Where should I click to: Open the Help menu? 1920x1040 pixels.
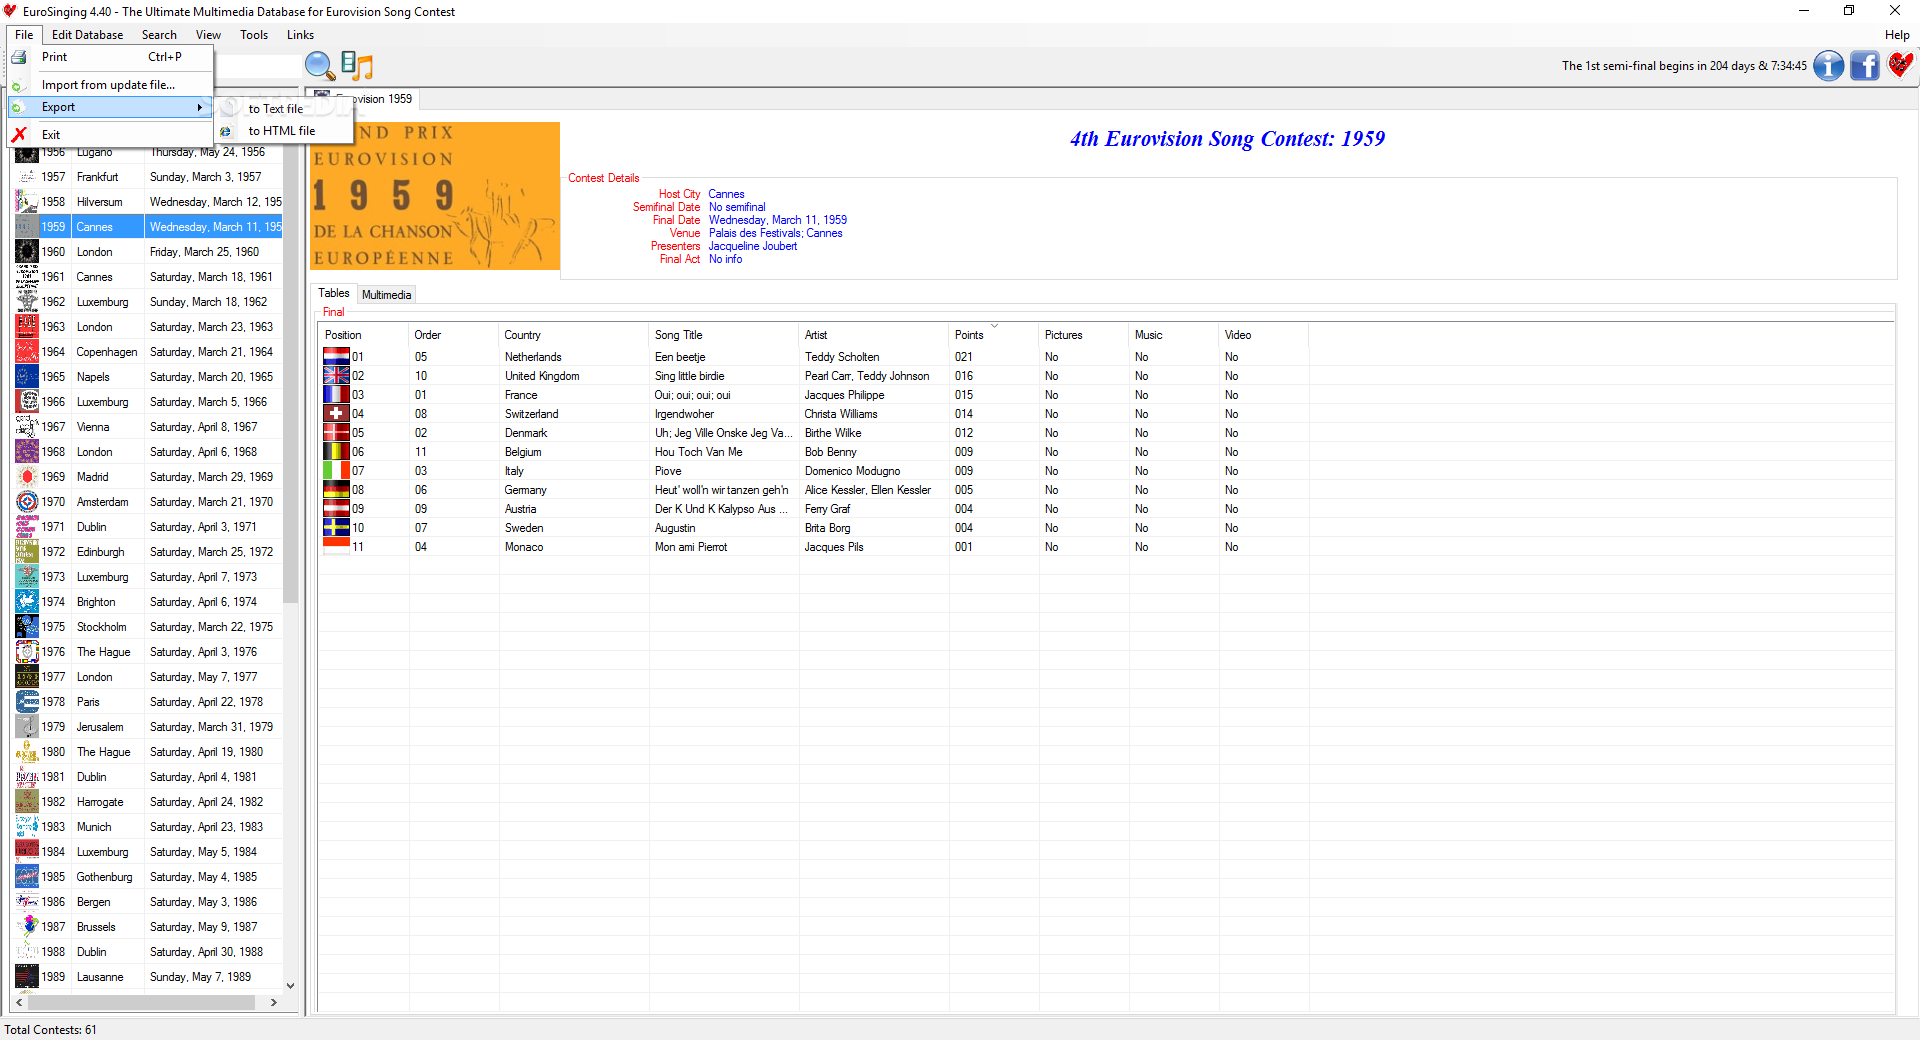[x=1897, y=35]
